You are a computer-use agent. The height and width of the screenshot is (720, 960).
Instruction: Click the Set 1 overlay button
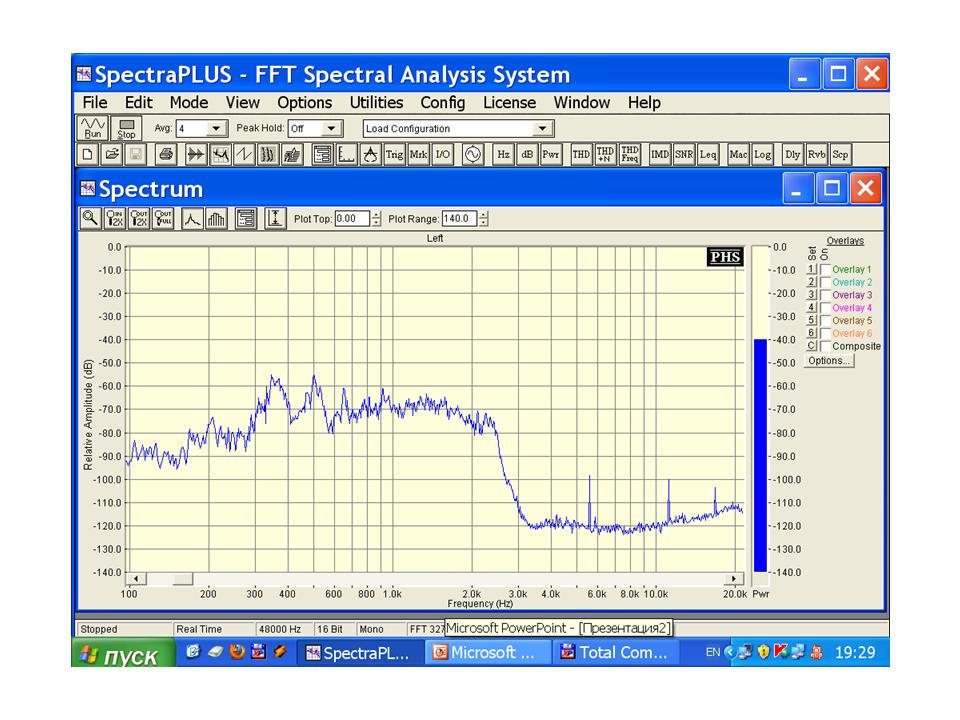[x=811, y=269]
